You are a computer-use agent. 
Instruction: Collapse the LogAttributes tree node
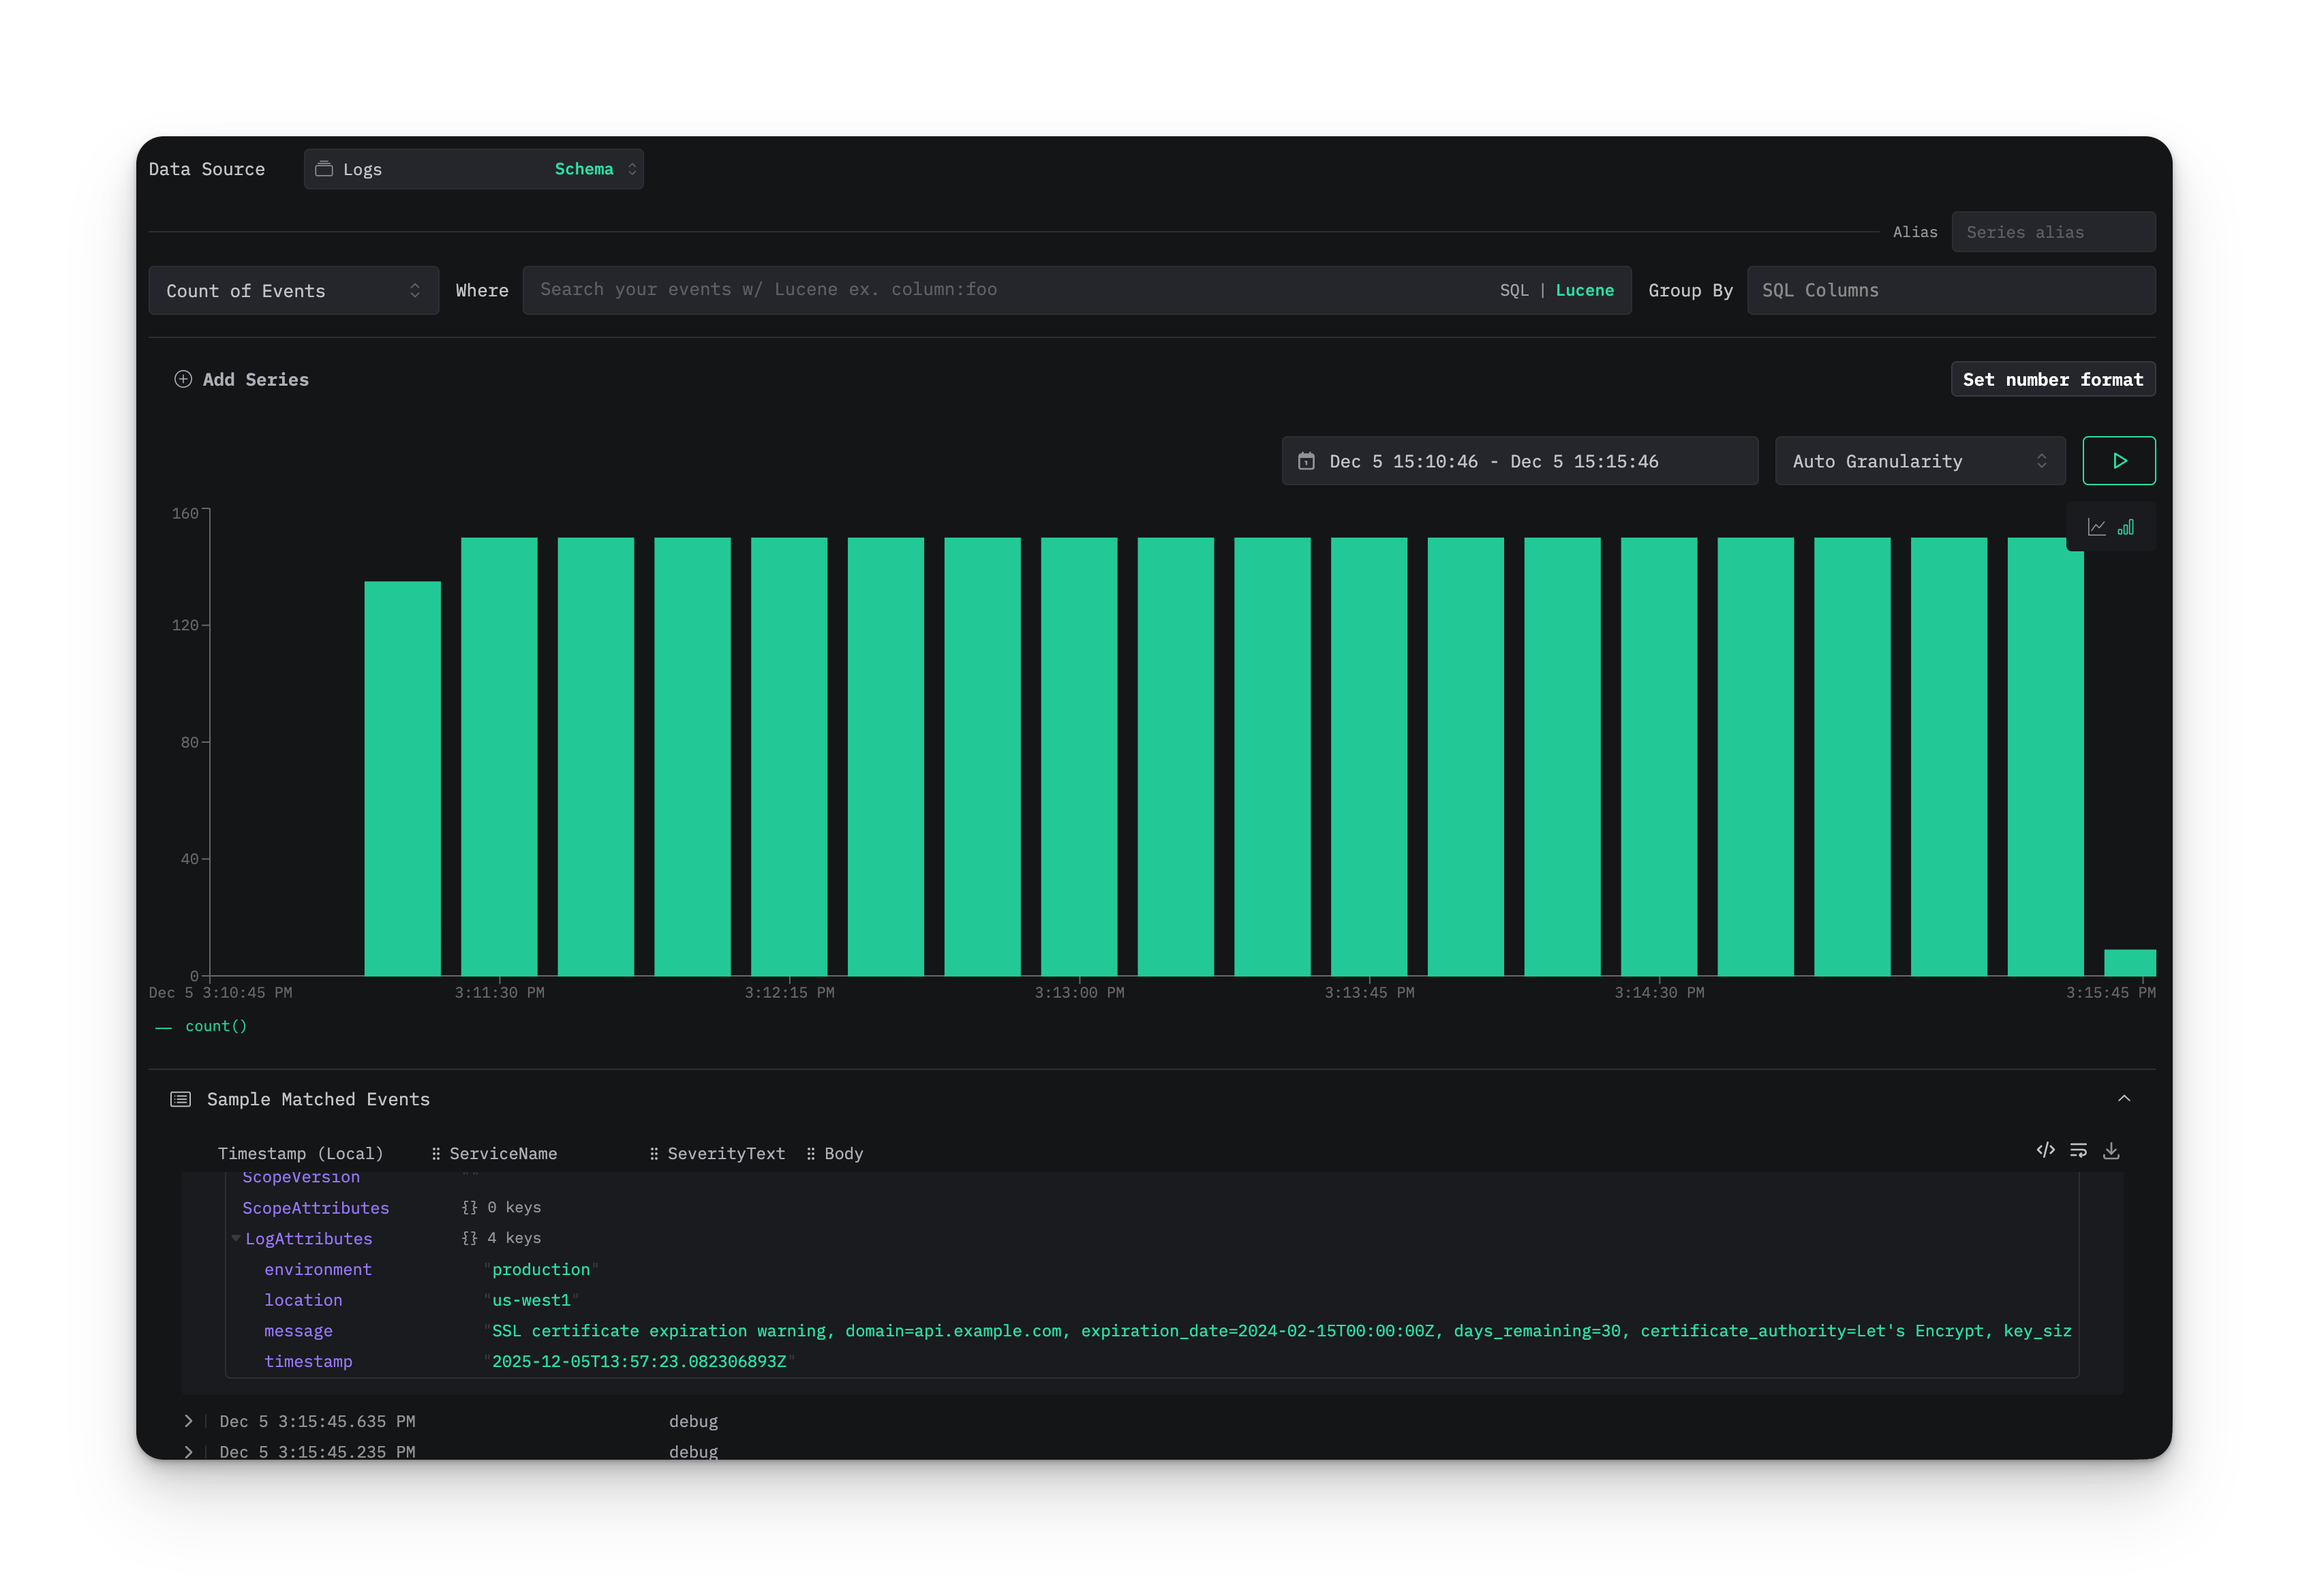pos(236,1238)
